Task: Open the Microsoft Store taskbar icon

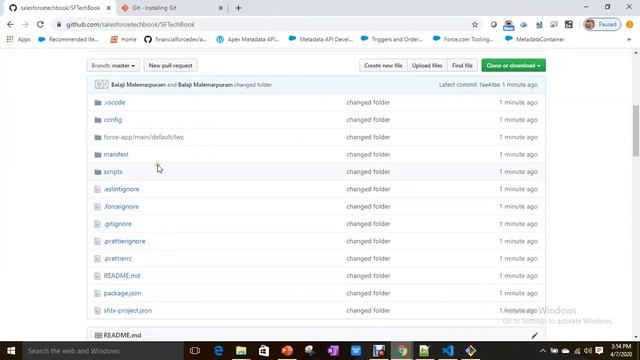Action: click(x=264, y=351)
